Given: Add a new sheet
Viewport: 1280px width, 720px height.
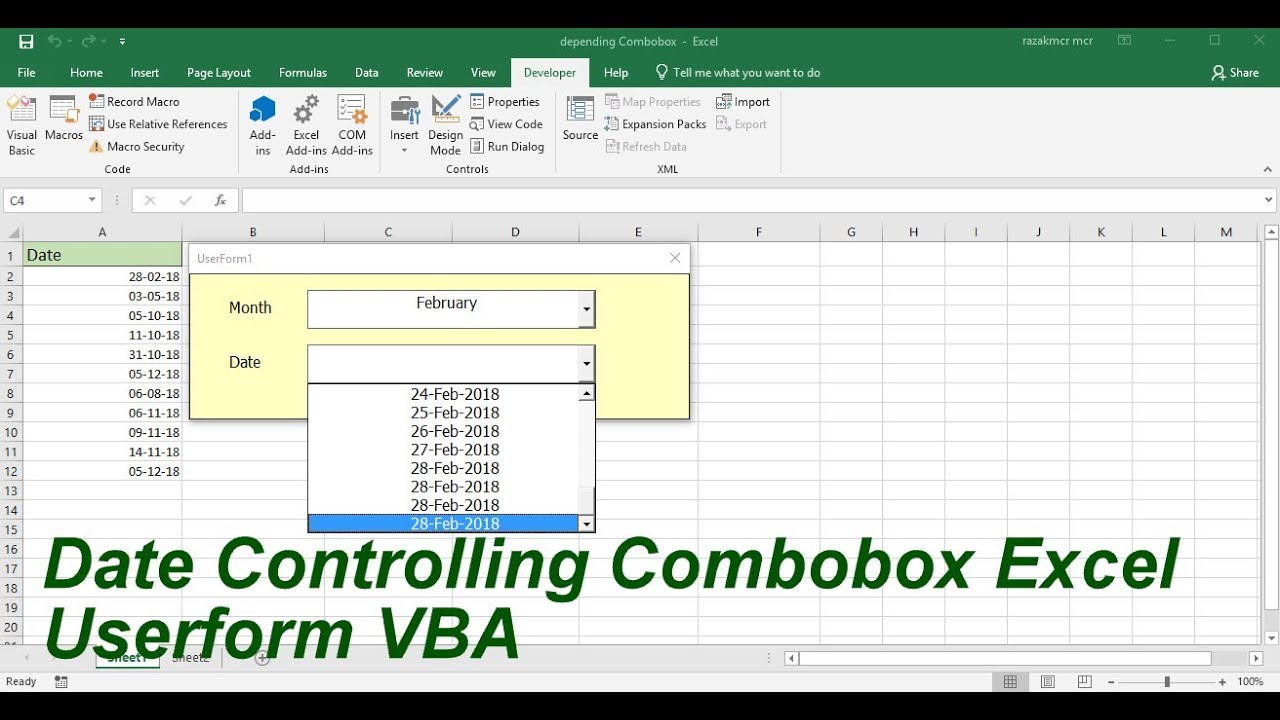Looking at the screenshot, I should [x=262, y=658].
